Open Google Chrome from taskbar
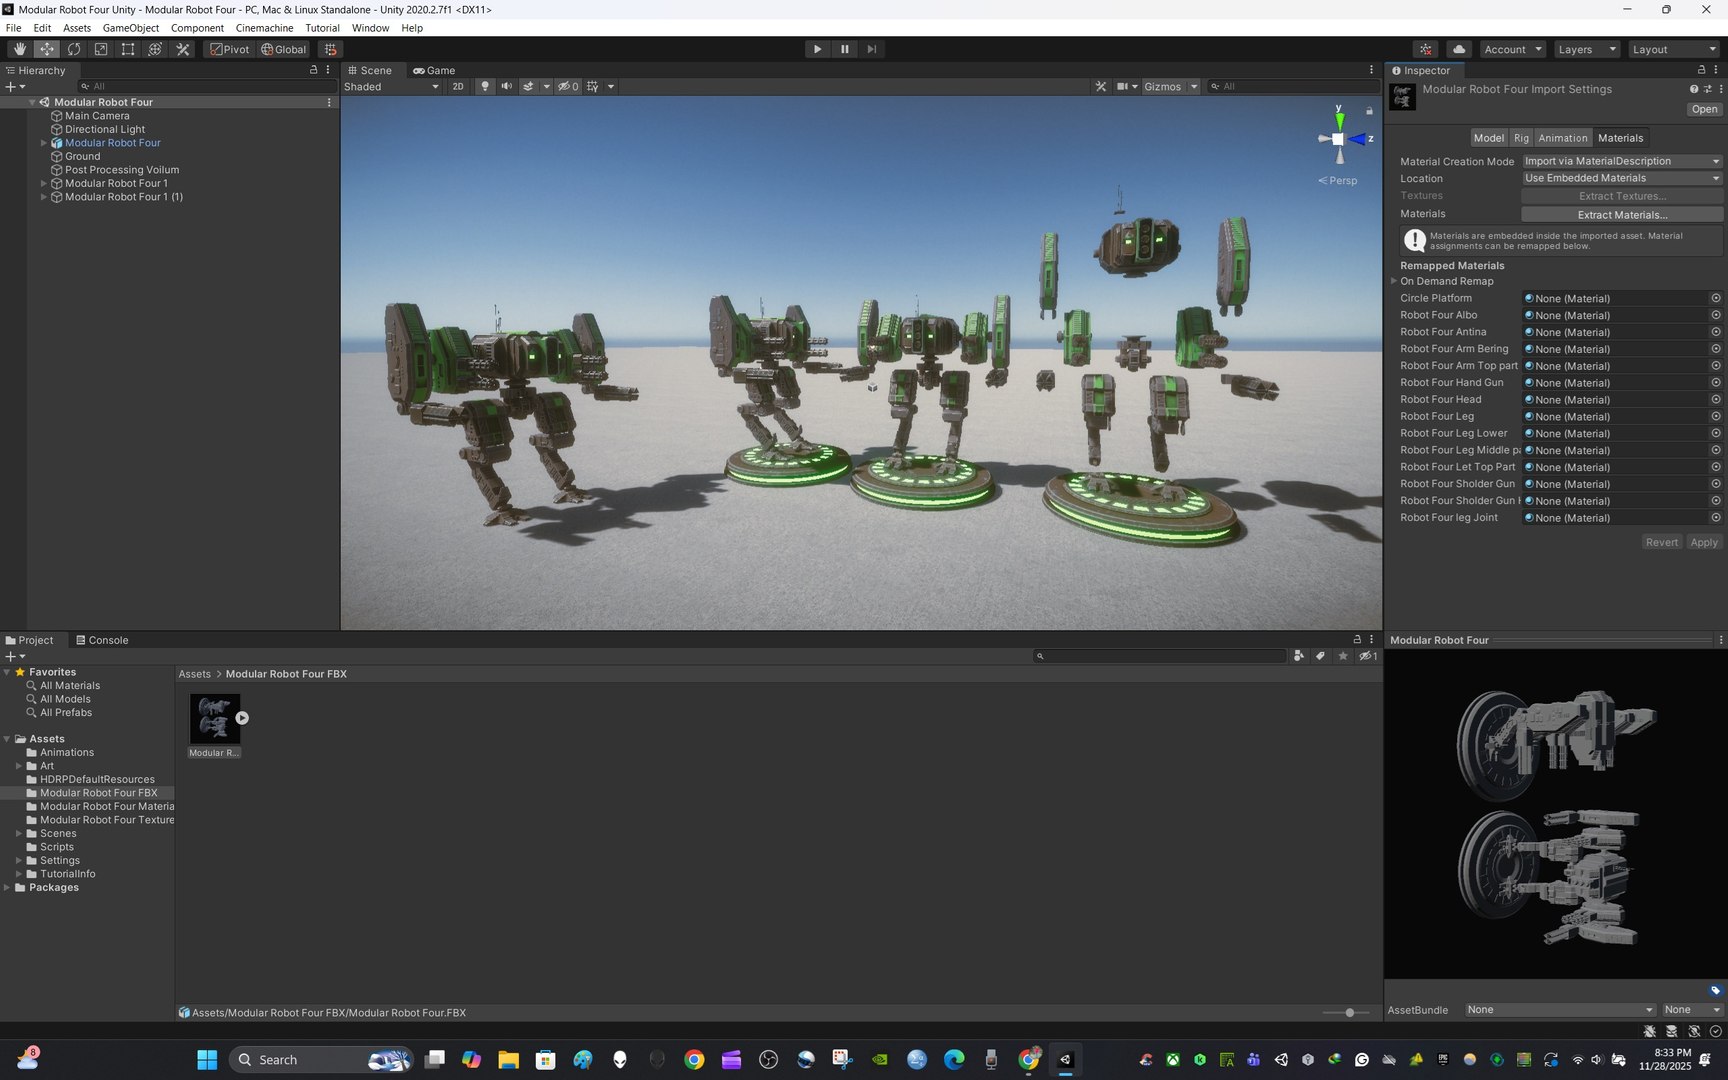 point(694,1060)
